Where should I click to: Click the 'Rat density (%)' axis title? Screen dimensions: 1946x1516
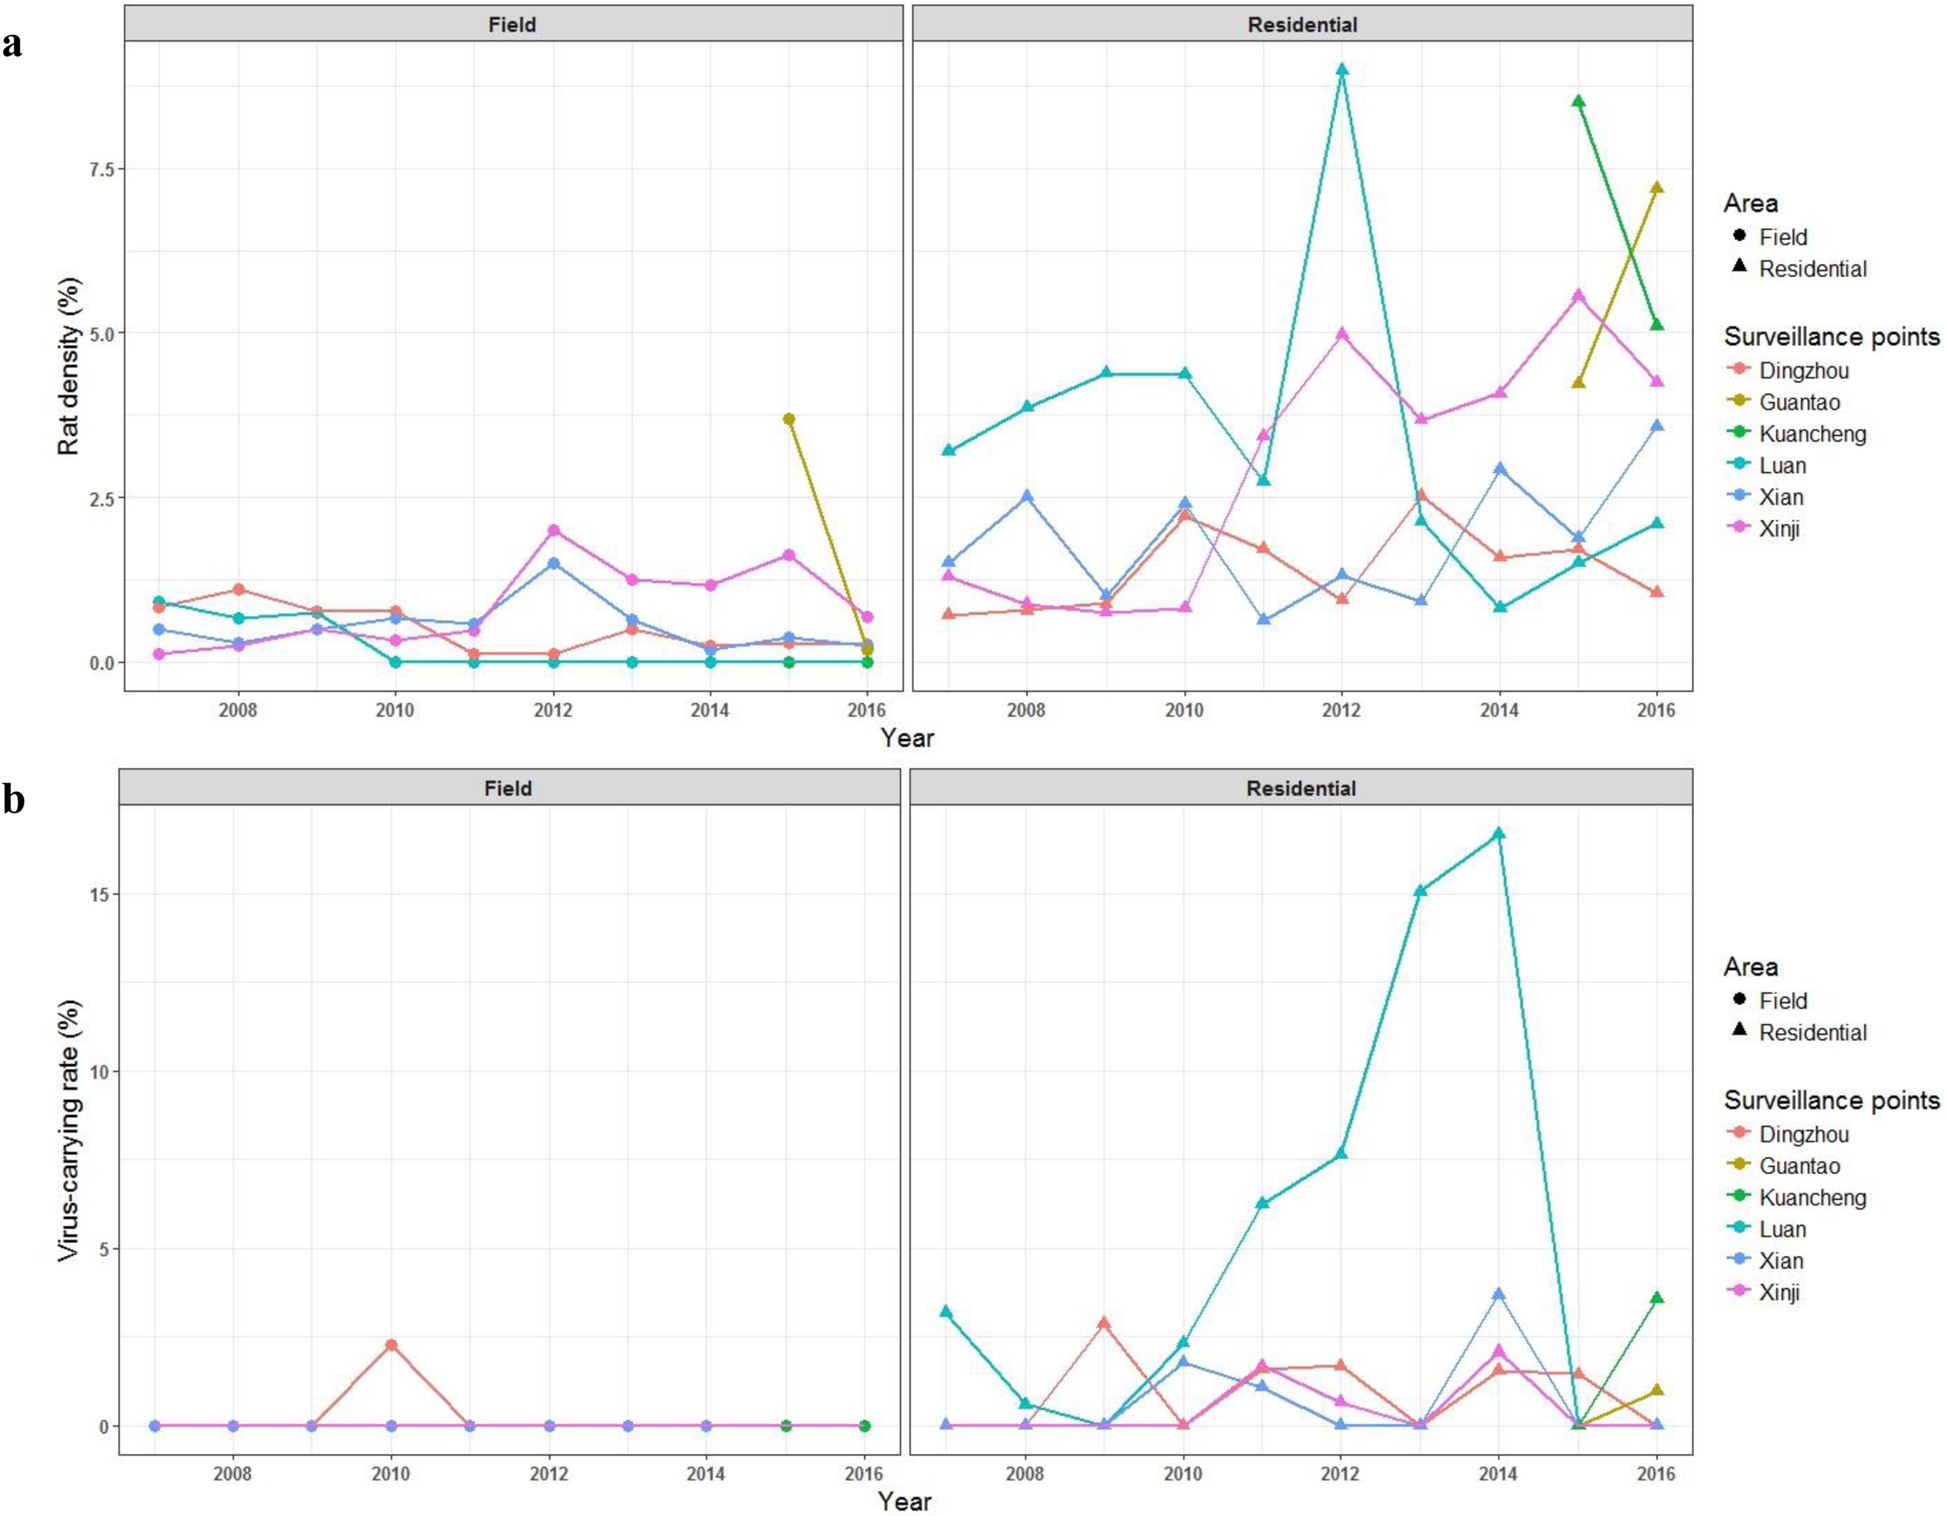[68, 366]
